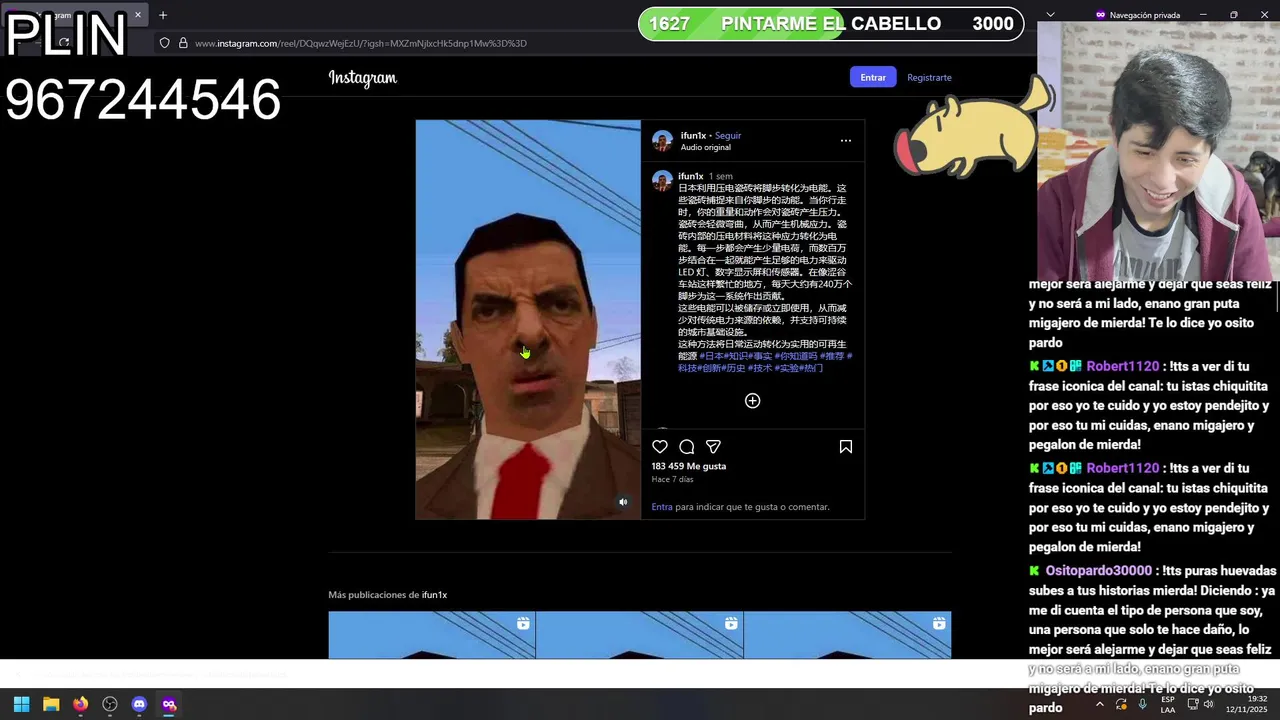Open Firefox from the taskbar
This screenshot has width=1280, height=720.
pos(80,704)
